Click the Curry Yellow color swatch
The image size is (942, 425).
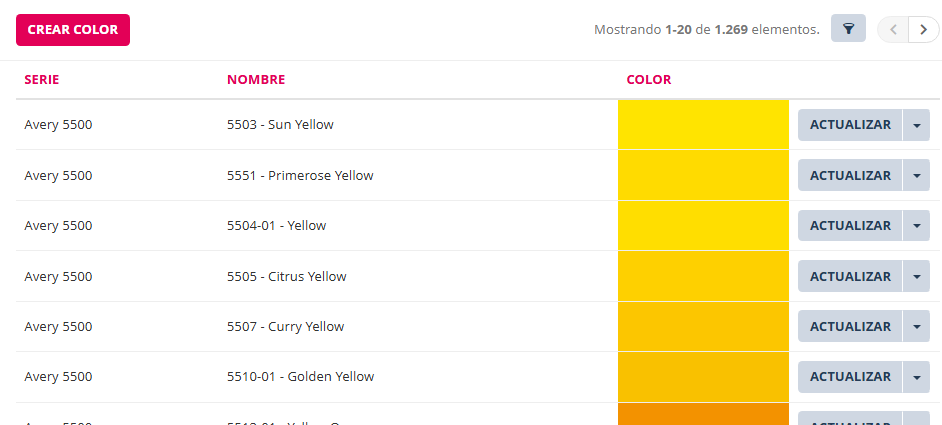point(703,326)
